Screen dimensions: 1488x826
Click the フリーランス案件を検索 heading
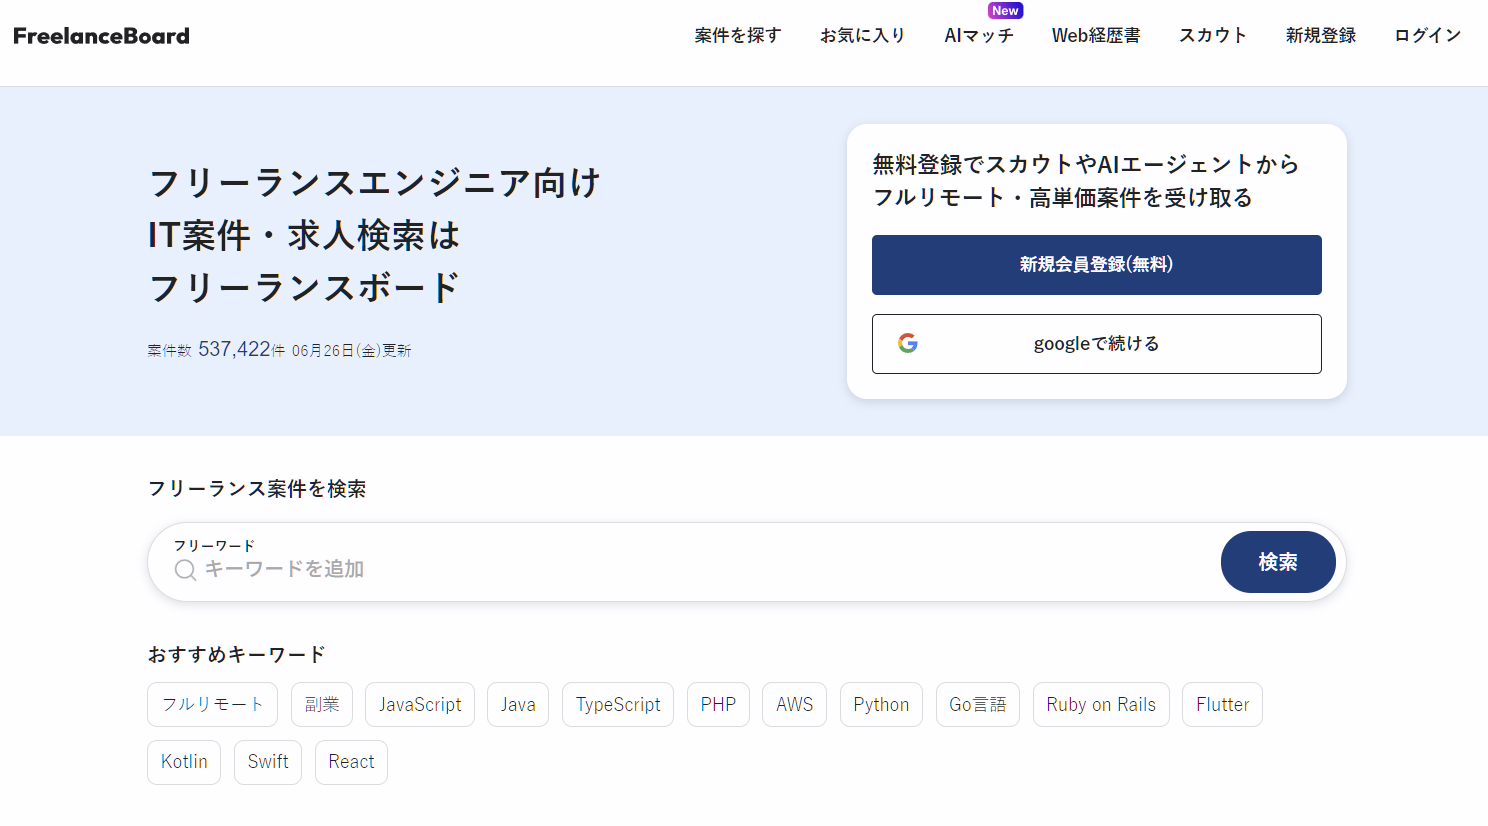pos(257,489)
